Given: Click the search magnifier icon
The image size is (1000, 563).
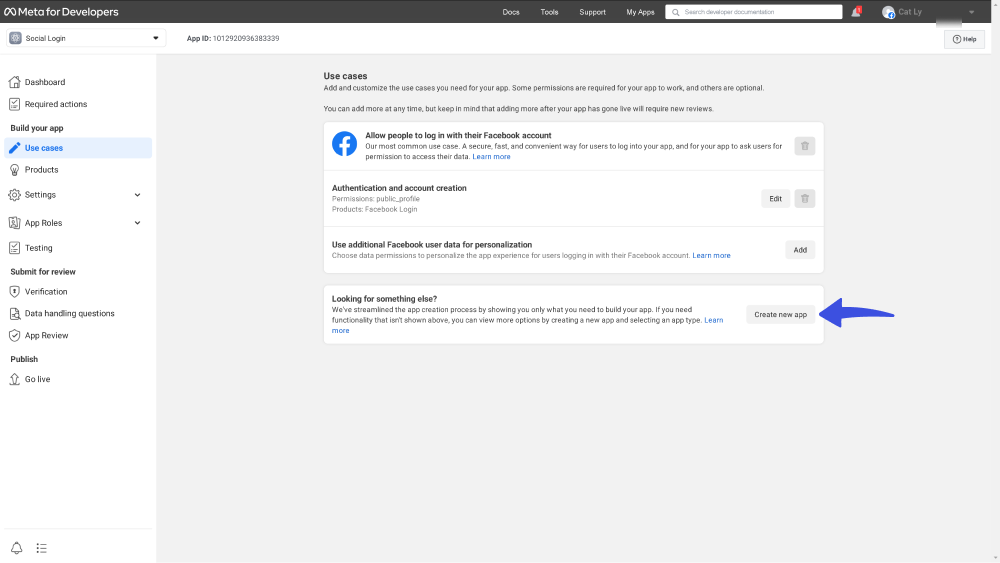Looking at the screenshot, I should click(x=675, y=12).
